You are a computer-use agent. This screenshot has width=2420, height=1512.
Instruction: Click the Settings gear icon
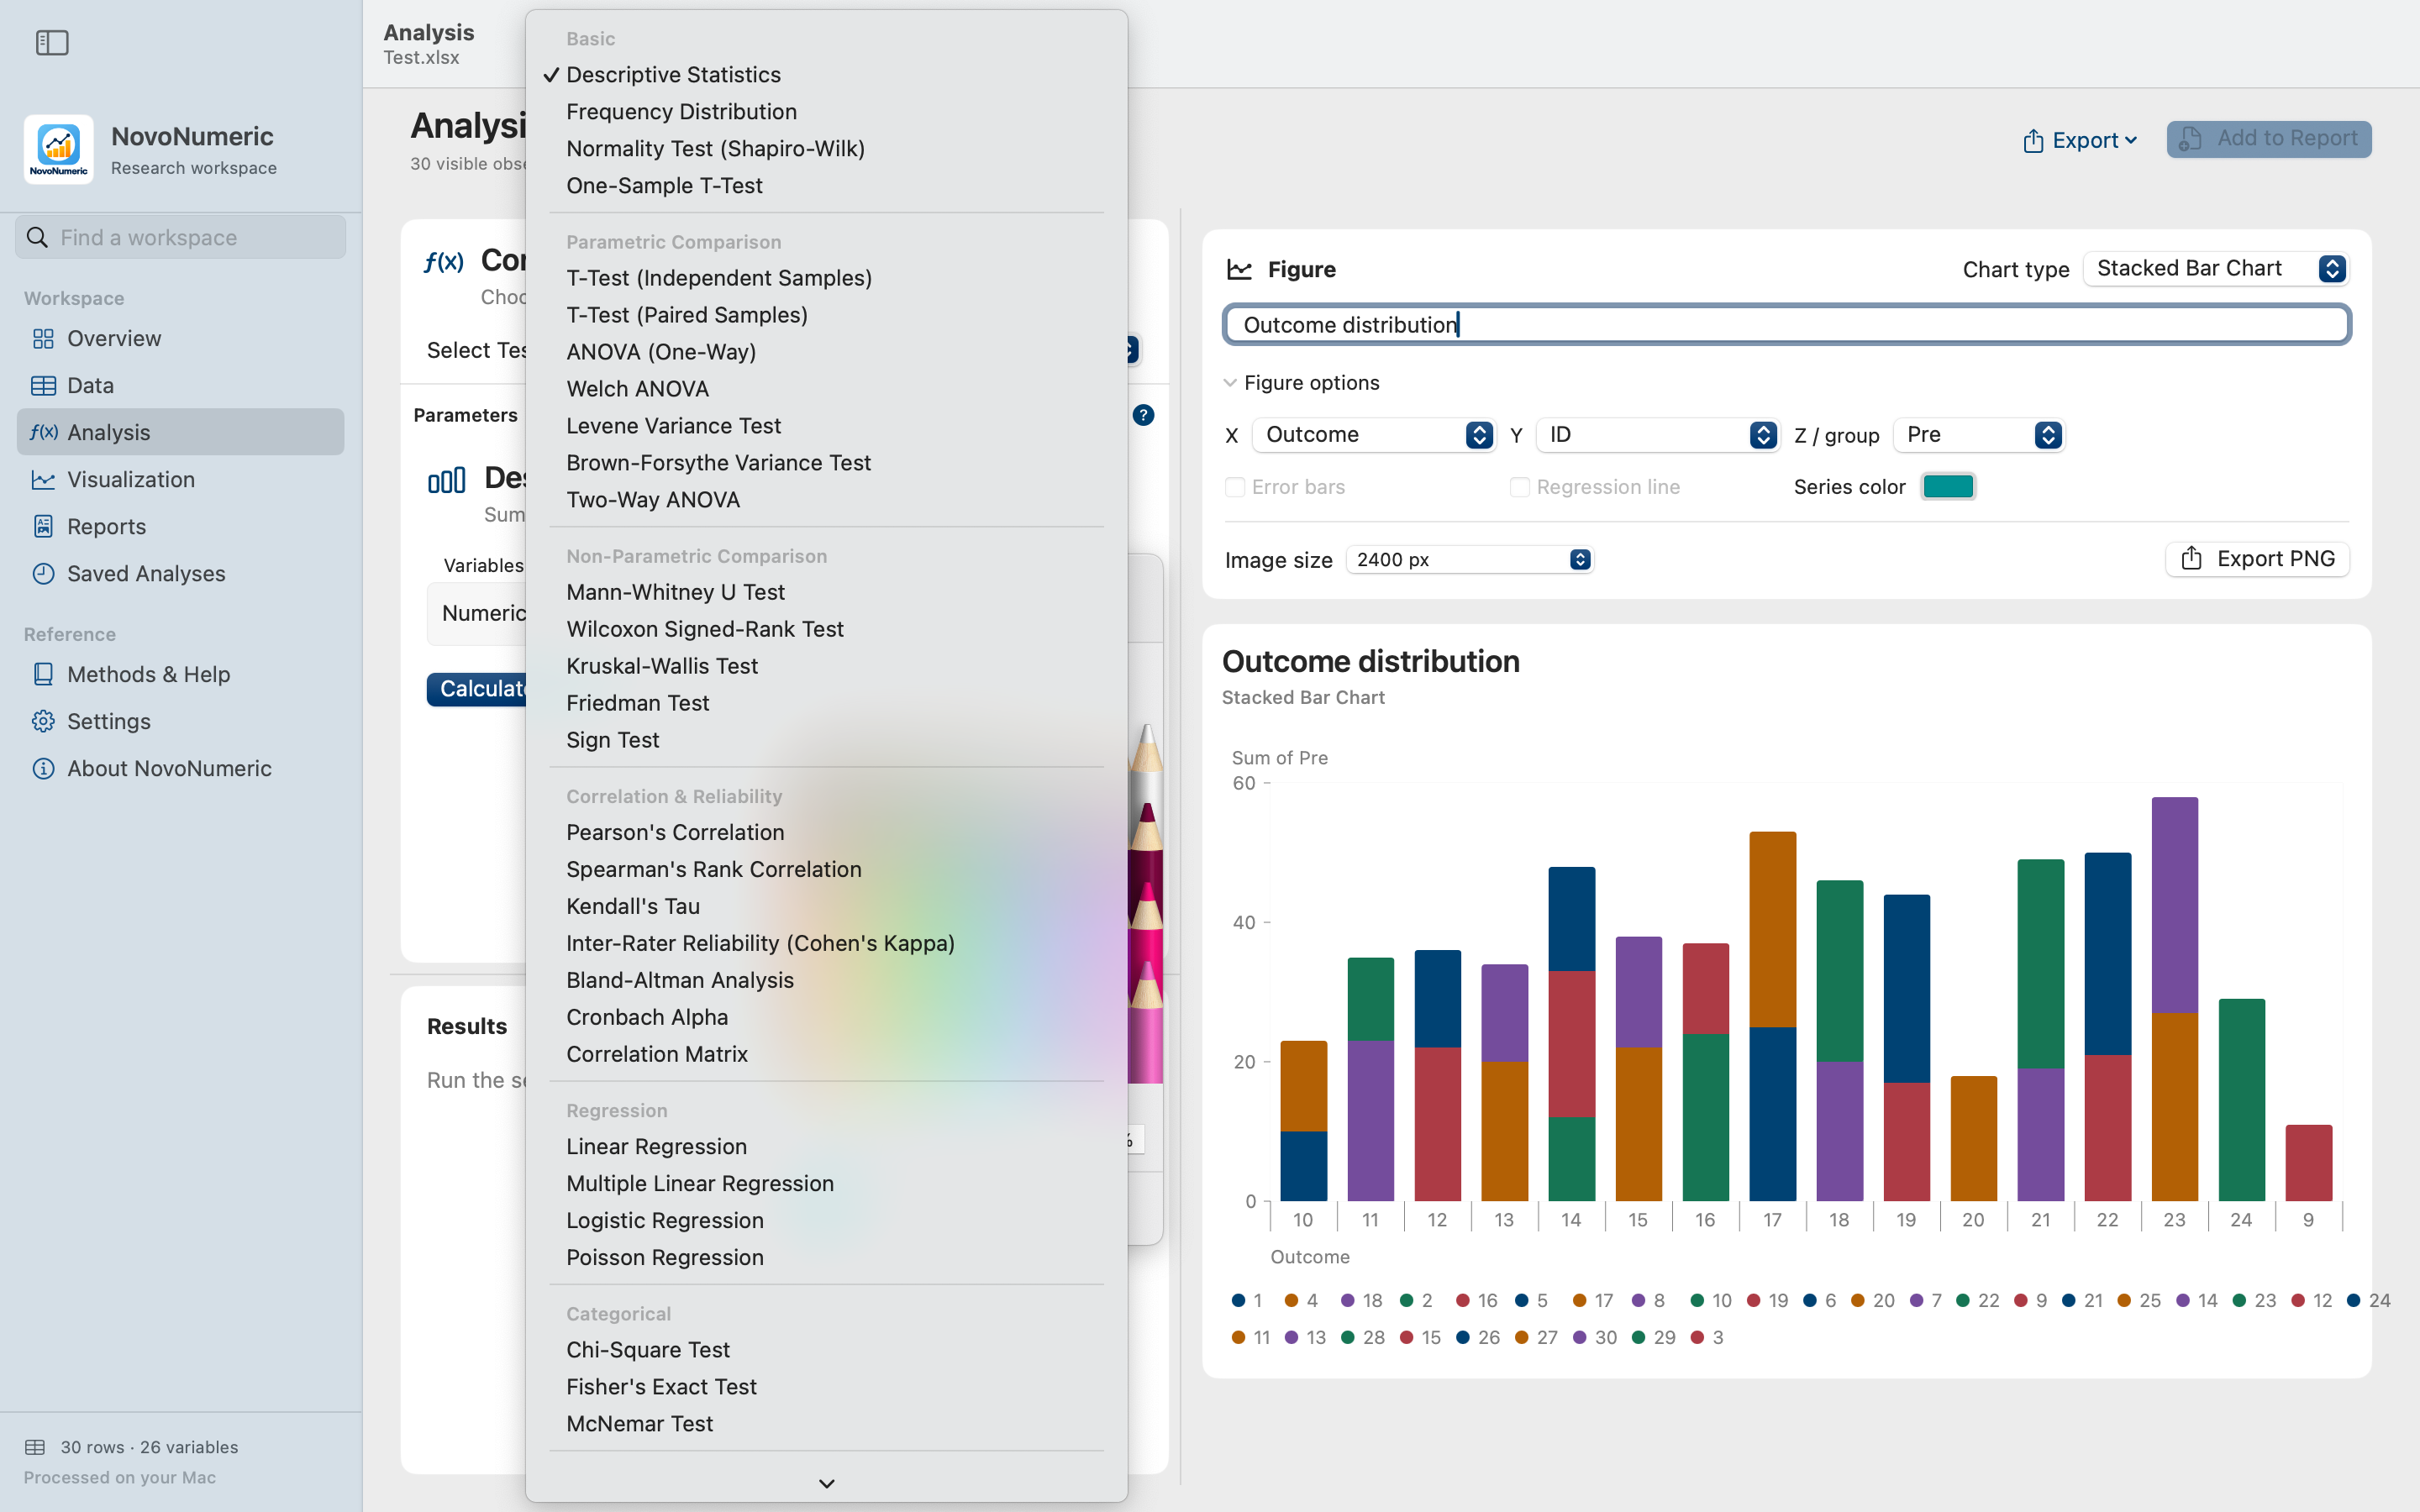click(43, 722)
